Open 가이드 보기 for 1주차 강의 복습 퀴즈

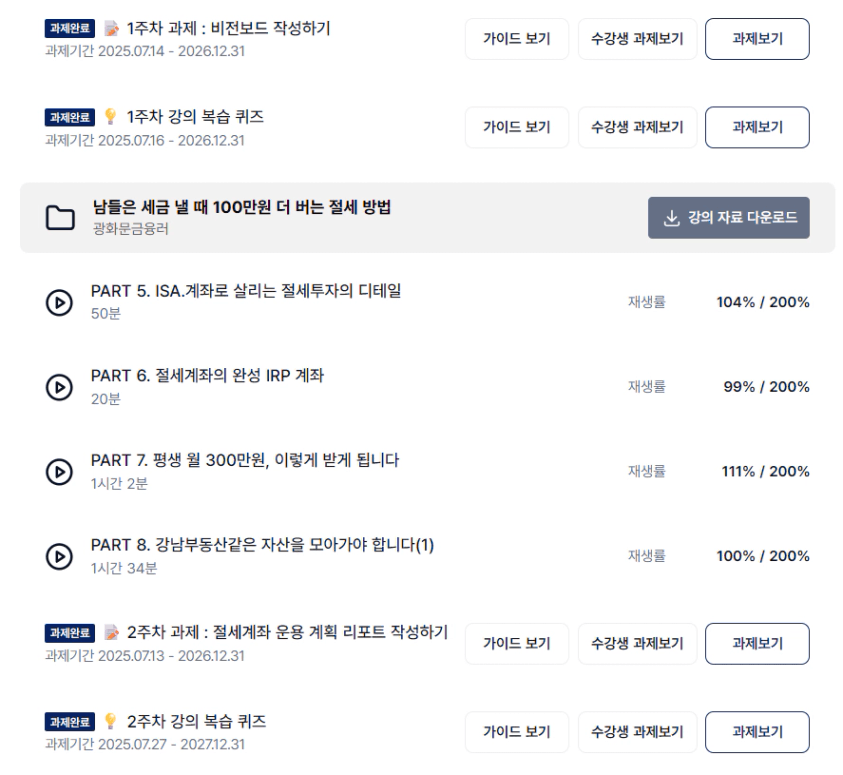click(x=517, y=127)
